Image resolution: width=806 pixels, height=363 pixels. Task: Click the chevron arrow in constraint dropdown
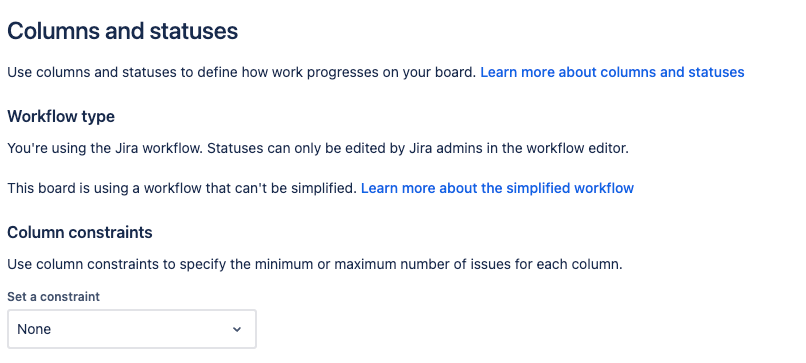(236, 329)
